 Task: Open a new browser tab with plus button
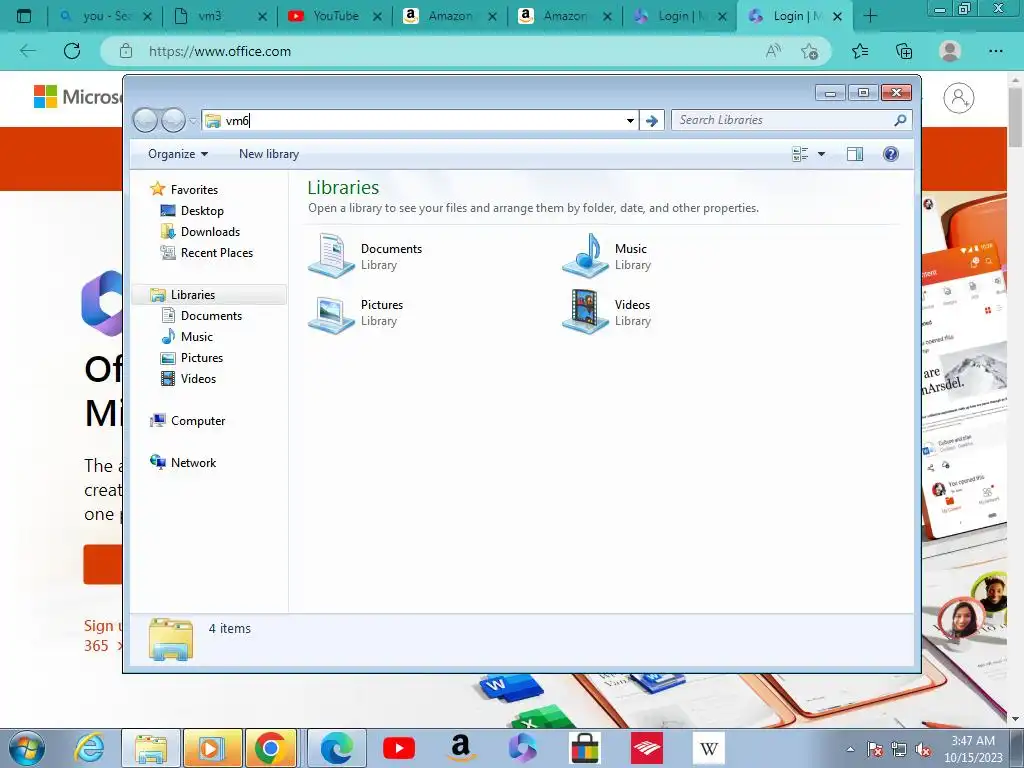pyautogui.click(x=870, y=16)
